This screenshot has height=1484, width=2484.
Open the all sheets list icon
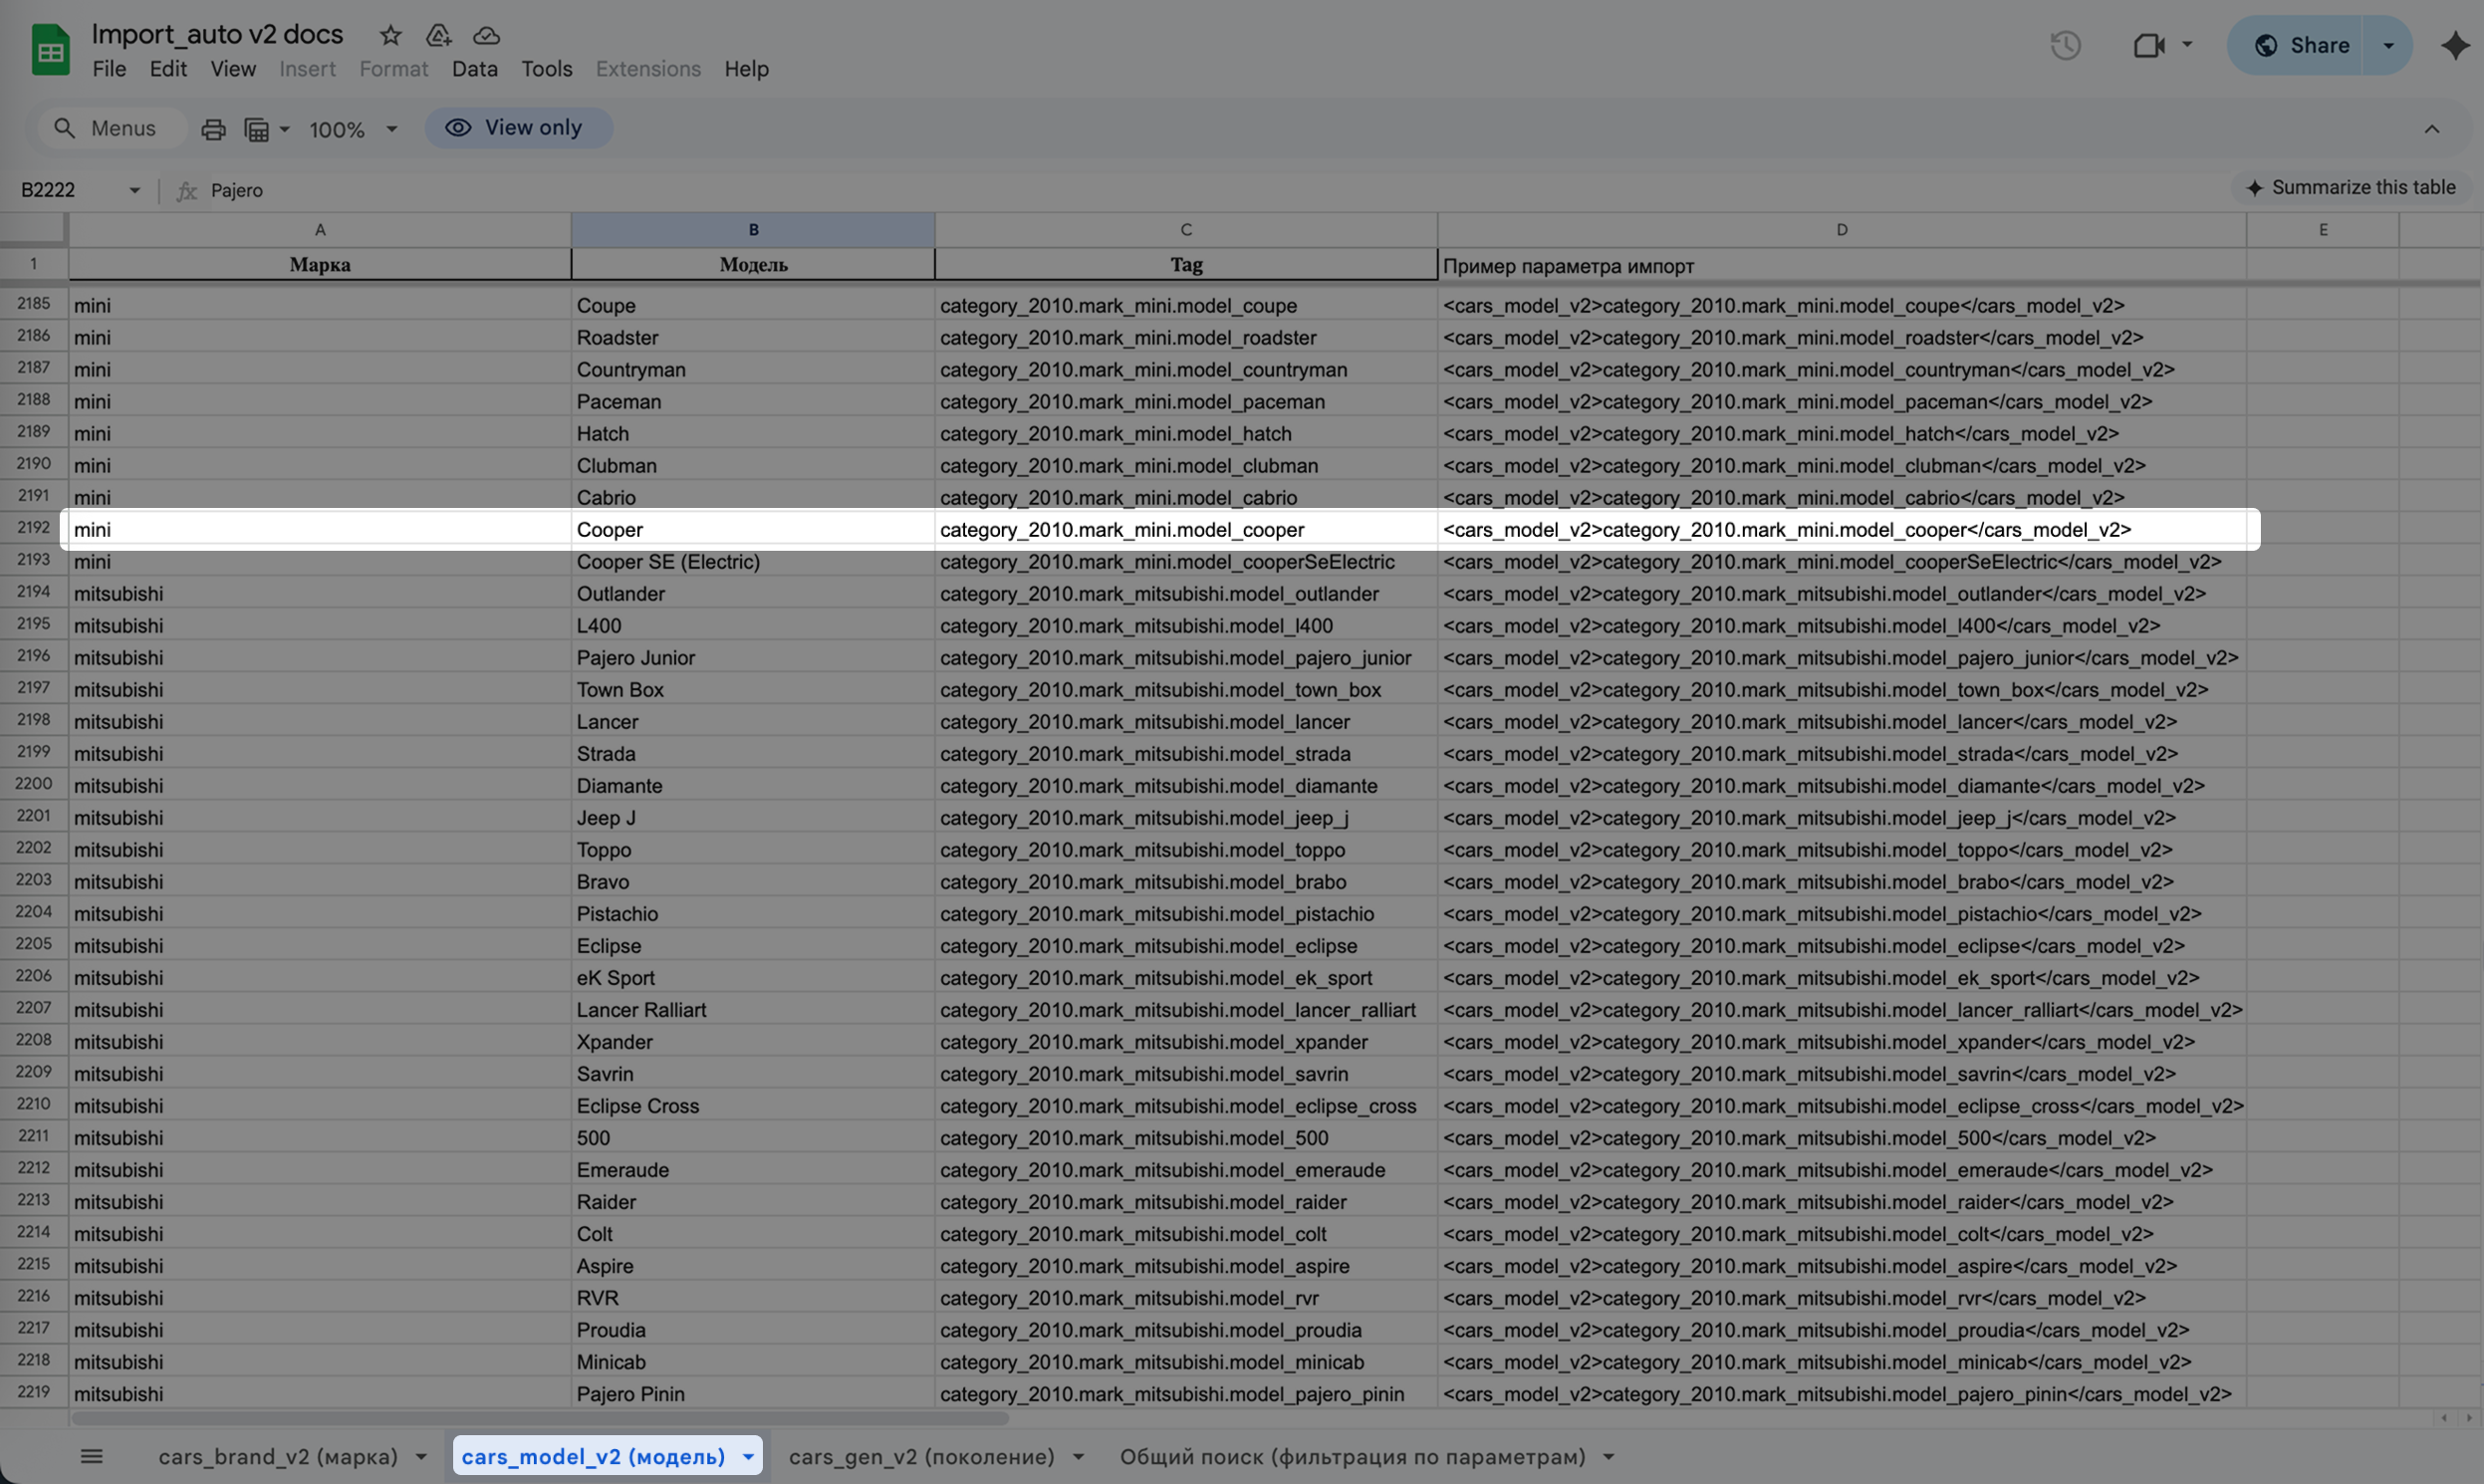(91, 1456)
